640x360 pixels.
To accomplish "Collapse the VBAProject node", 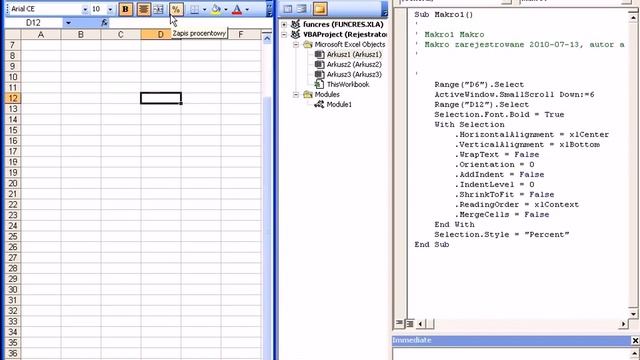I will (284, 35).
